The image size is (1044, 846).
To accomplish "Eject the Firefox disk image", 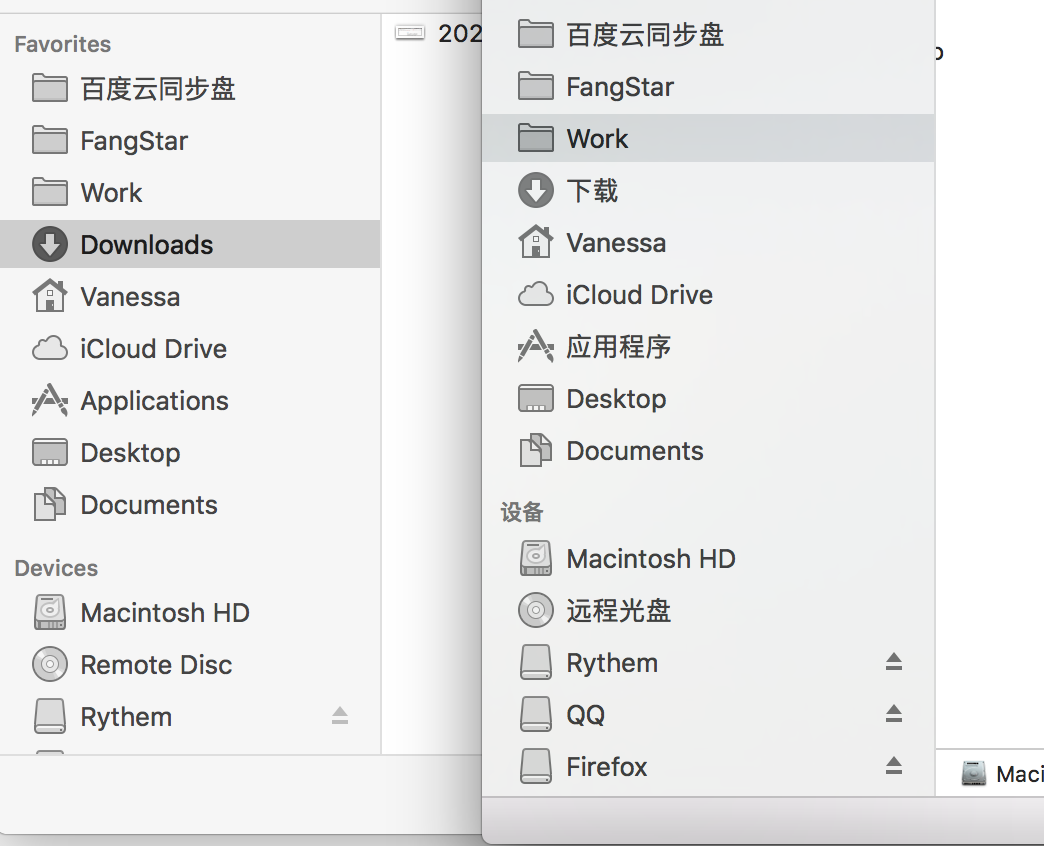I will [893, 766].
